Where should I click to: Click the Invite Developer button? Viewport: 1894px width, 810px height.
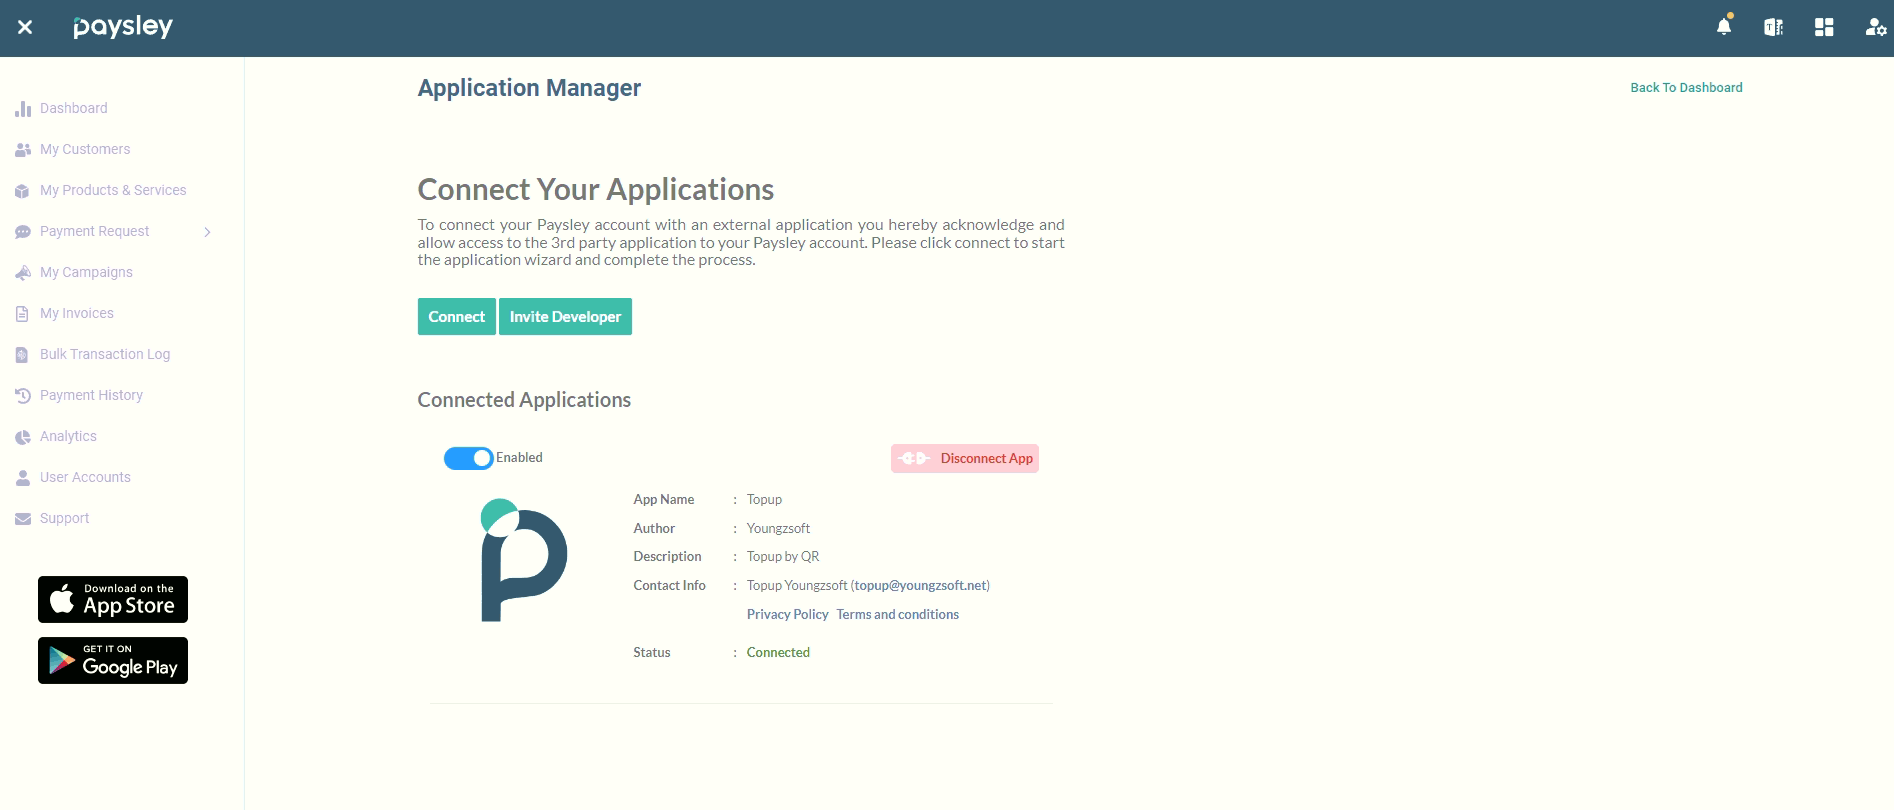point(565,317)
